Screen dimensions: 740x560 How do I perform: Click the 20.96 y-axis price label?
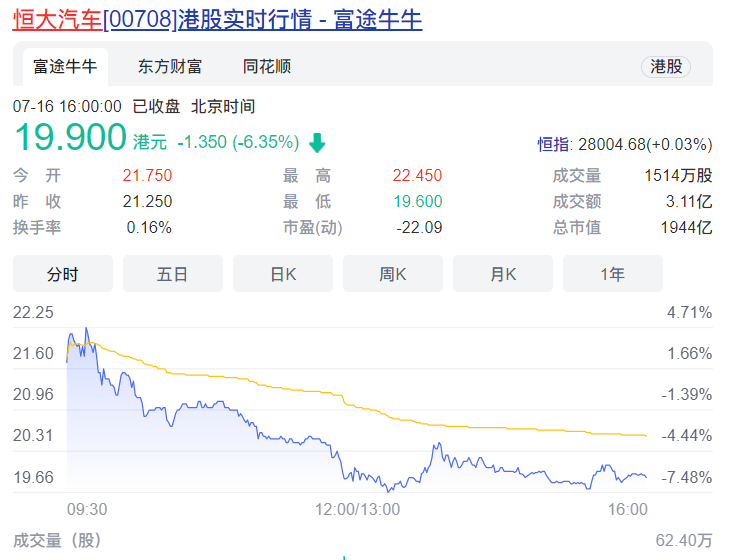pos(33,394)
